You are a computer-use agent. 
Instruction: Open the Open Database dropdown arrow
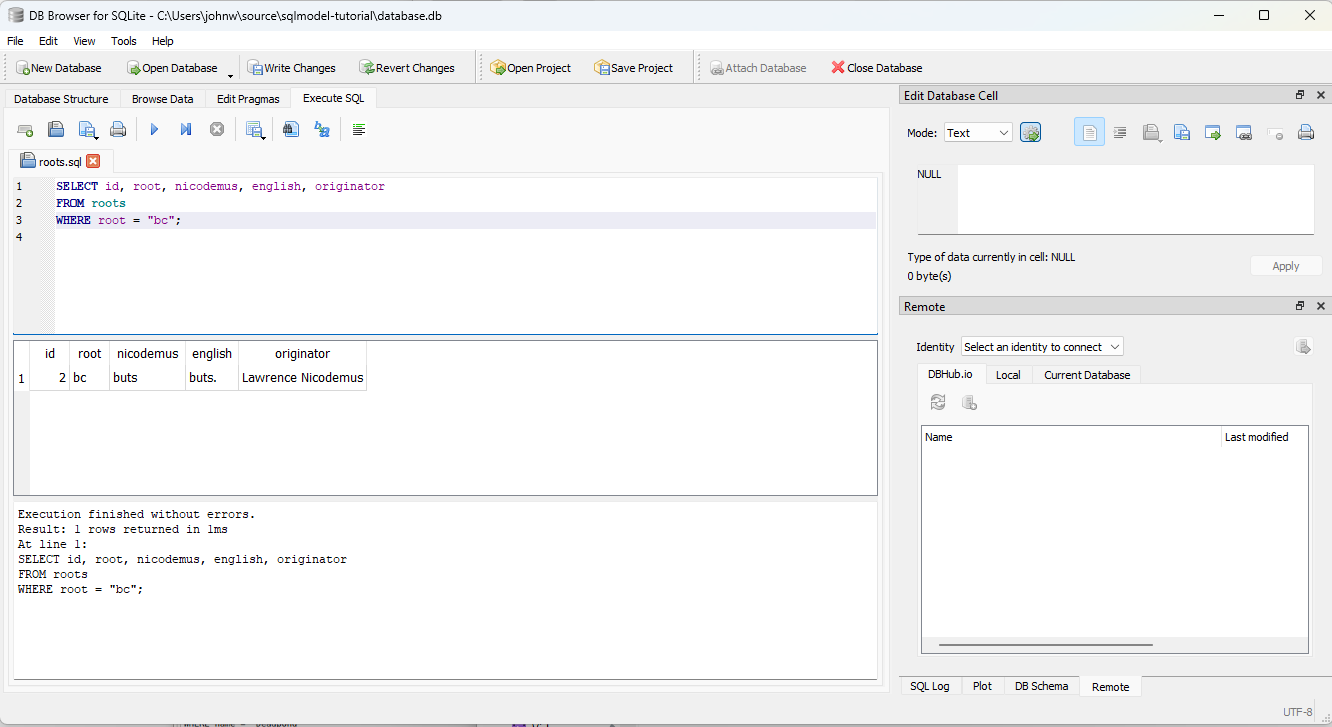point(231,74)
